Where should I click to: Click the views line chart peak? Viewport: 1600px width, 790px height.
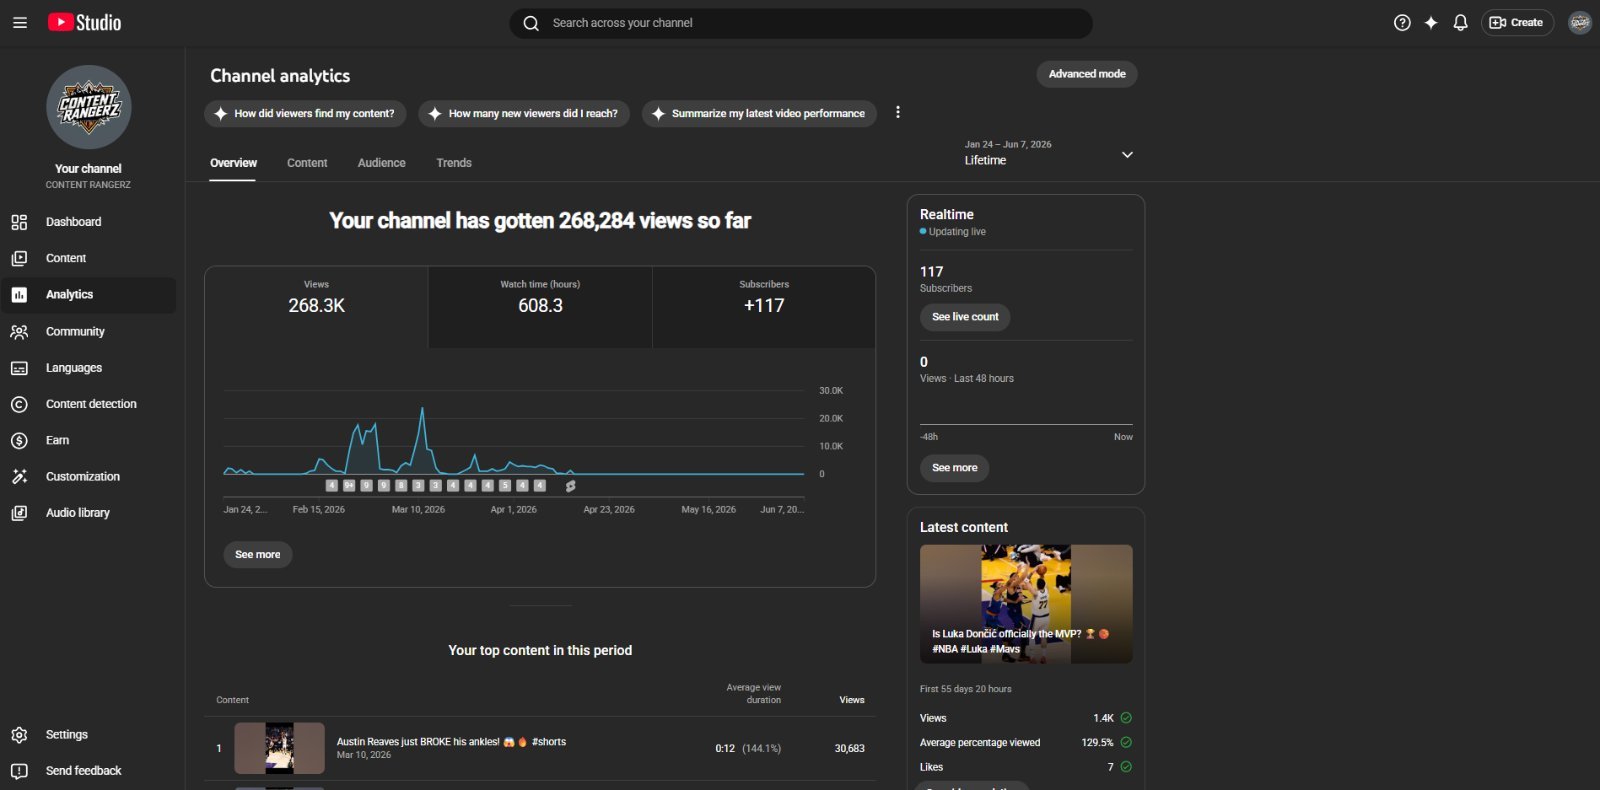click(422, 409)
